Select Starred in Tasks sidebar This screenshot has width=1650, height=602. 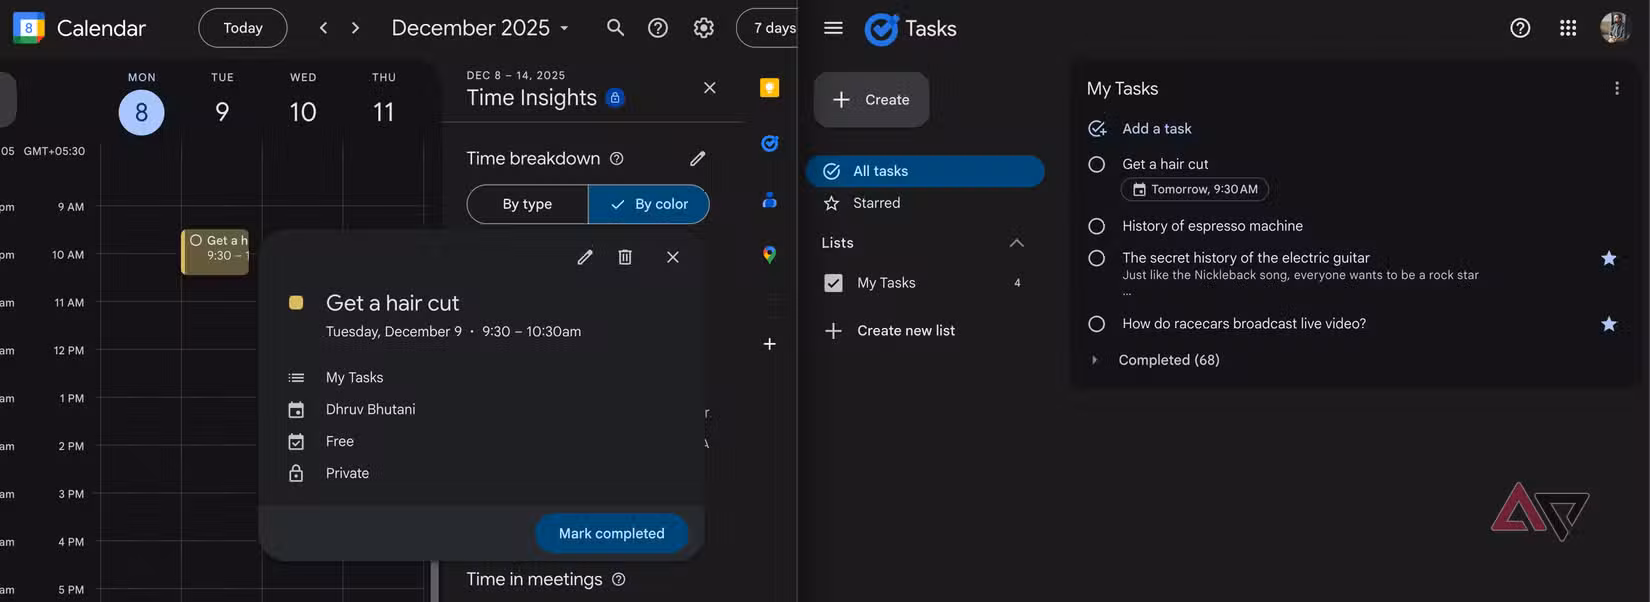point(876,203)
